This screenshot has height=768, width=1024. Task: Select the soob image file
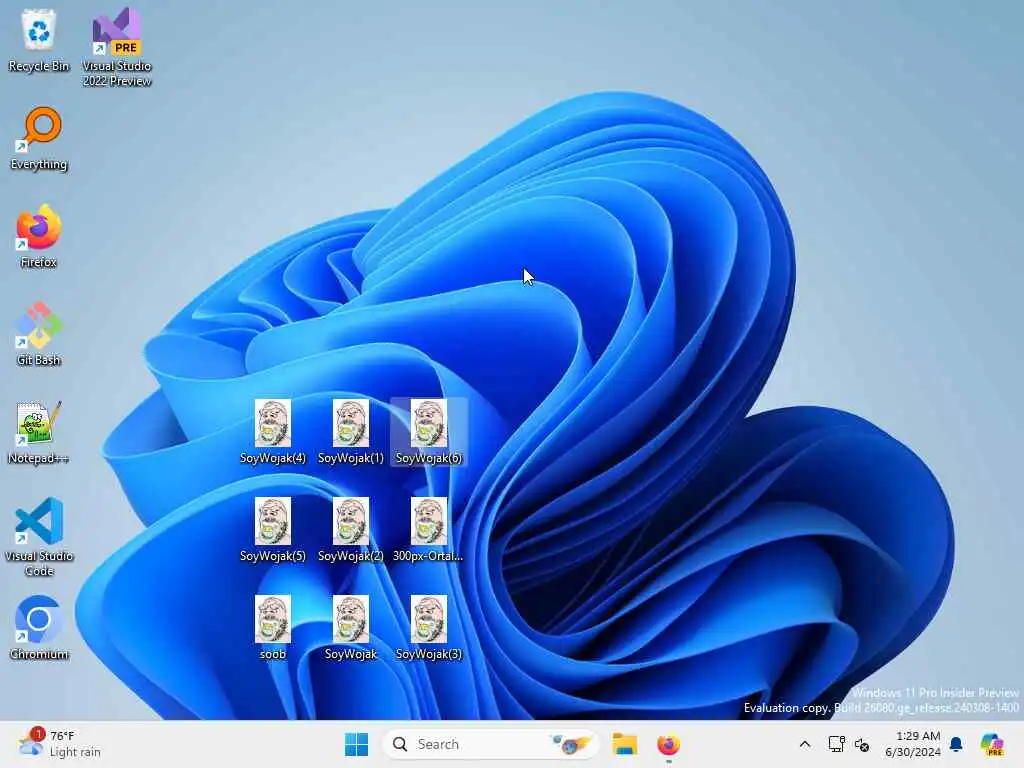(x=272, y=628)
